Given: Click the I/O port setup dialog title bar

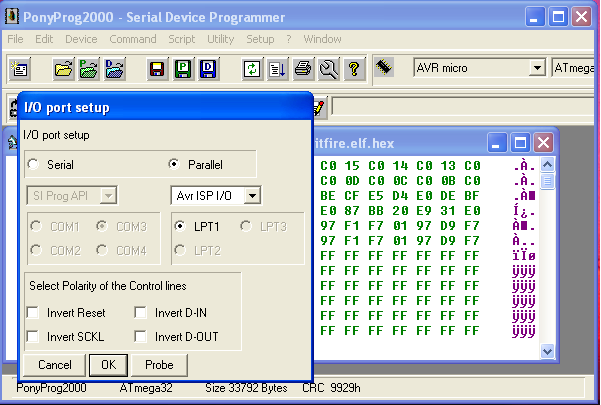Looking at the screenshot, I should click(166, 108).
